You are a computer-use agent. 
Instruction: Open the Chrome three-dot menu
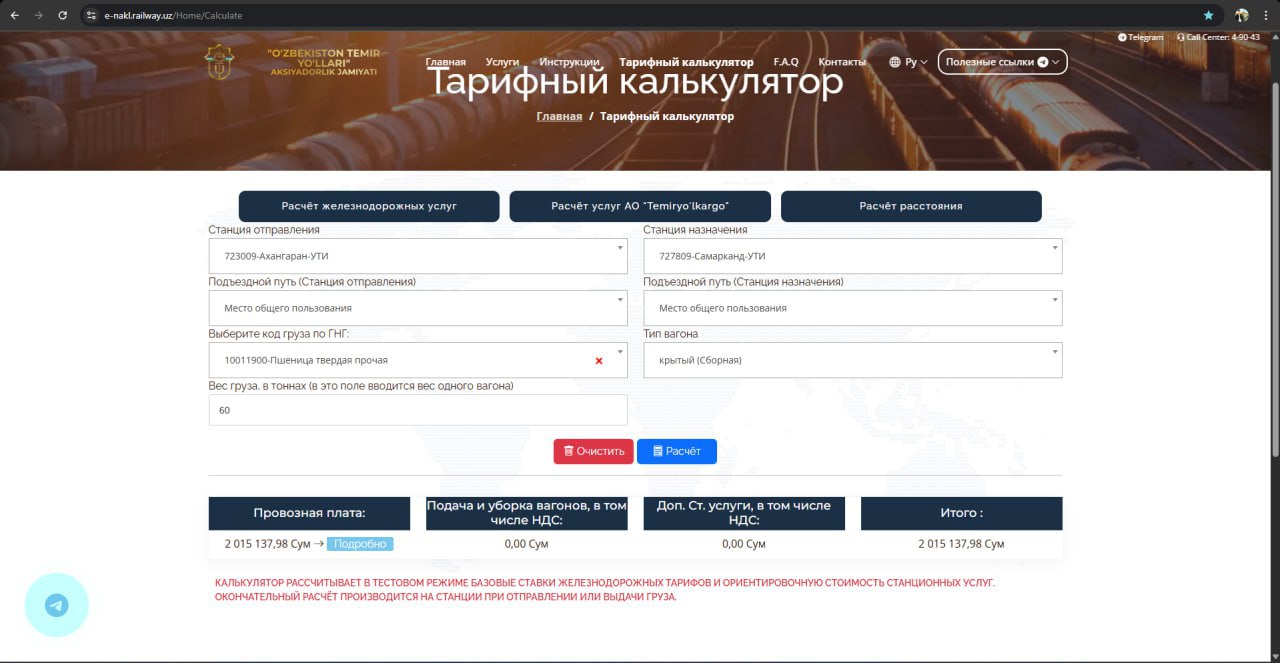coord(1266,15)
